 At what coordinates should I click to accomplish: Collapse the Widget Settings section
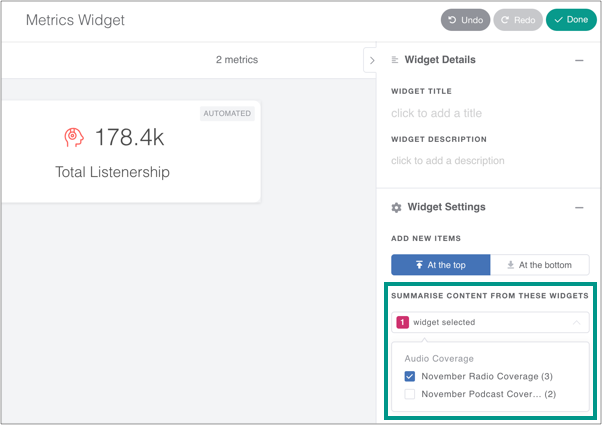(x=579, y=207)
